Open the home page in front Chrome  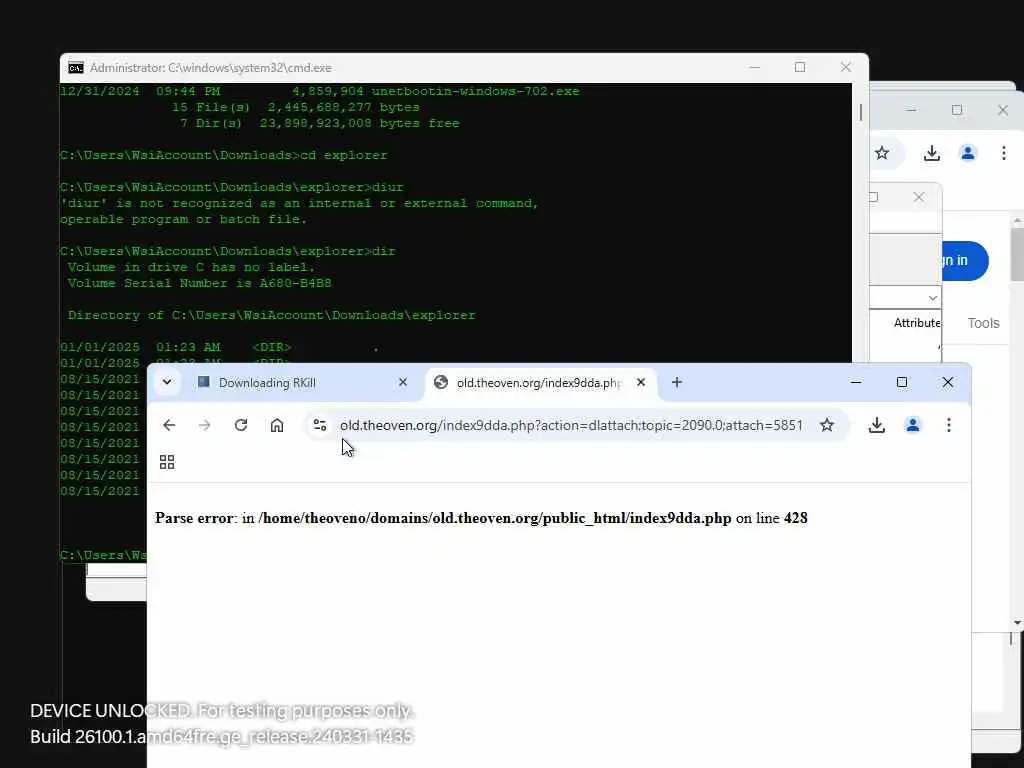pos(277,425)
